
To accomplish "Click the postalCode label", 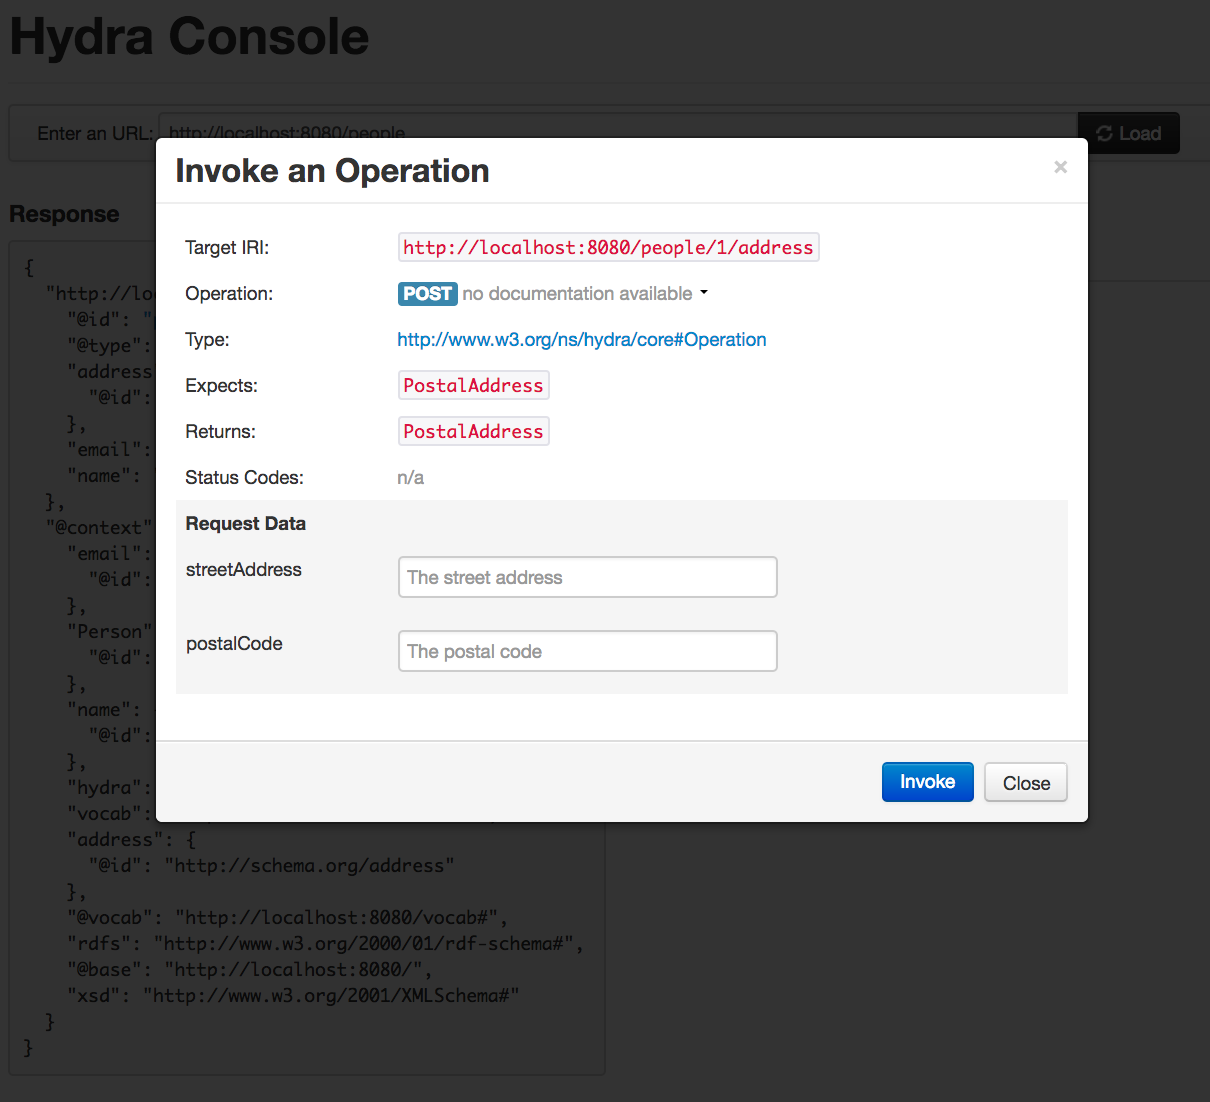I will 234,643.
